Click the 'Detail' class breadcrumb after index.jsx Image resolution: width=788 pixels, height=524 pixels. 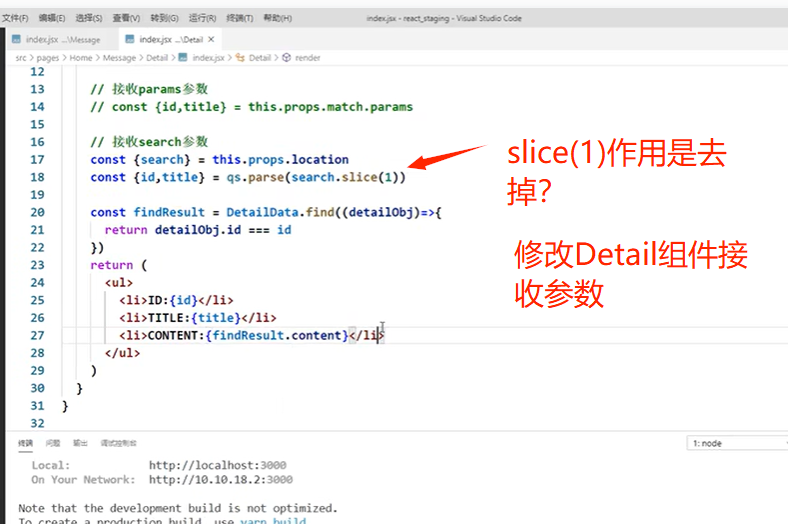(260, 58)
